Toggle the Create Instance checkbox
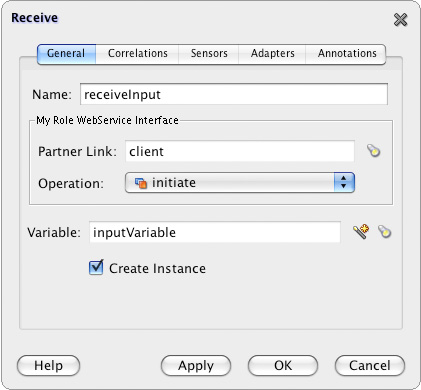The image size is (421, 390). pyautogui.click(x=96, y=267)
